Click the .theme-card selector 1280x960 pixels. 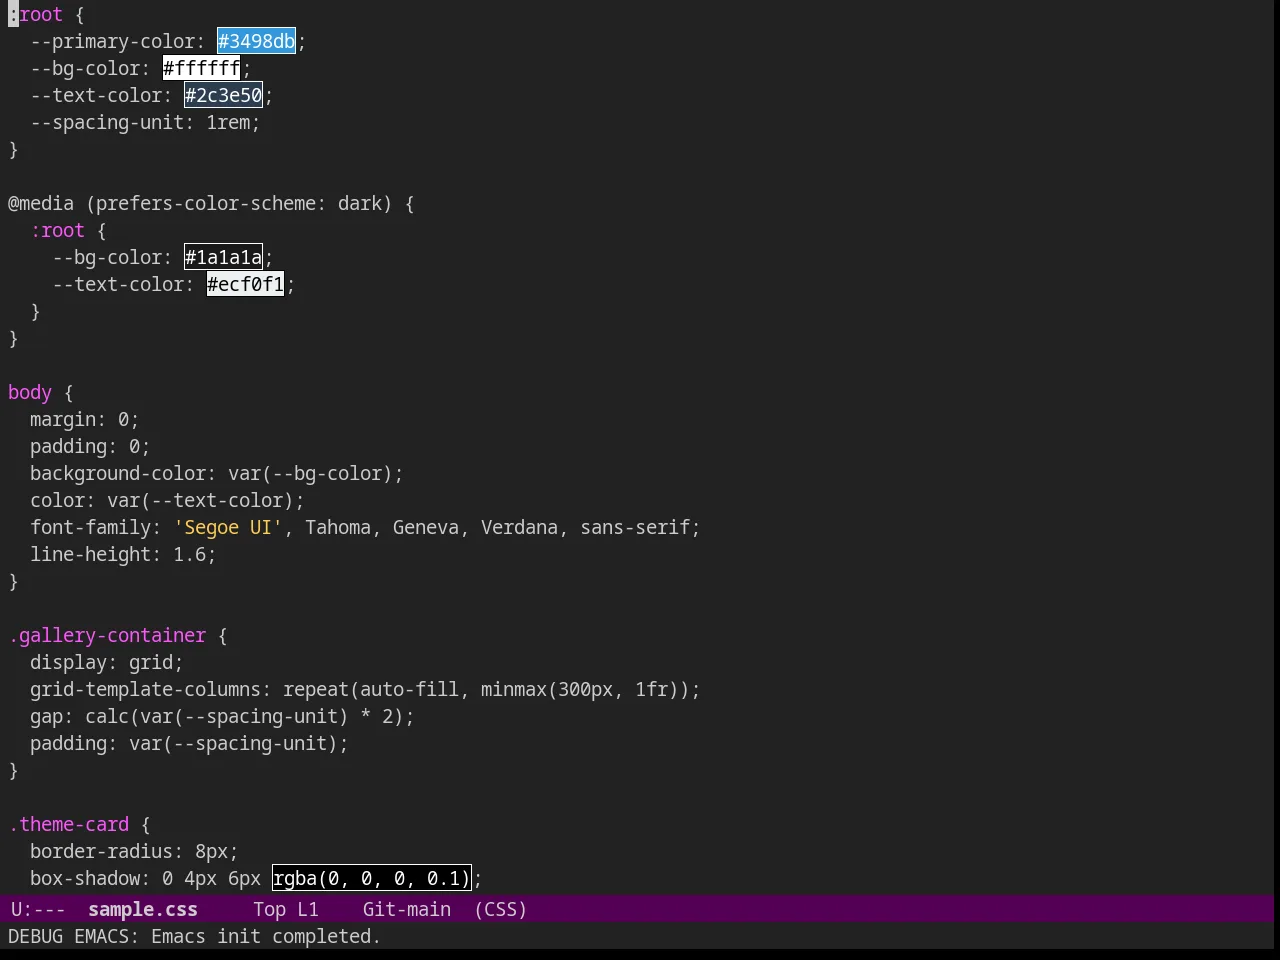click(69, 824)
